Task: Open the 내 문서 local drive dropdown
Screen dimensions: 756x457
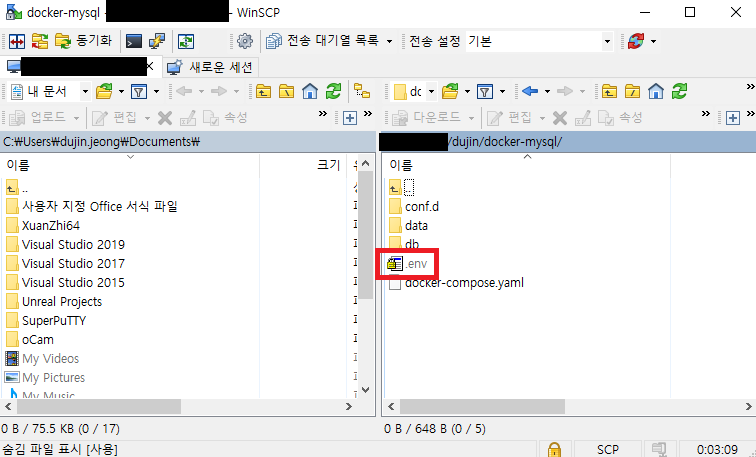Action: tap(50, 91)
